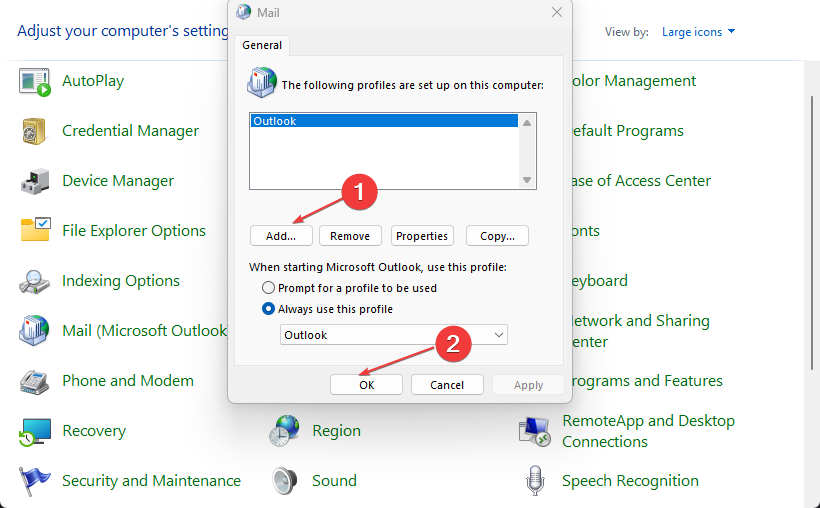The width and height of the screenshot is (820, 508).
Task: Open the Mail (Microsoft Outlook) icon
Action: [x=35, y=331]
